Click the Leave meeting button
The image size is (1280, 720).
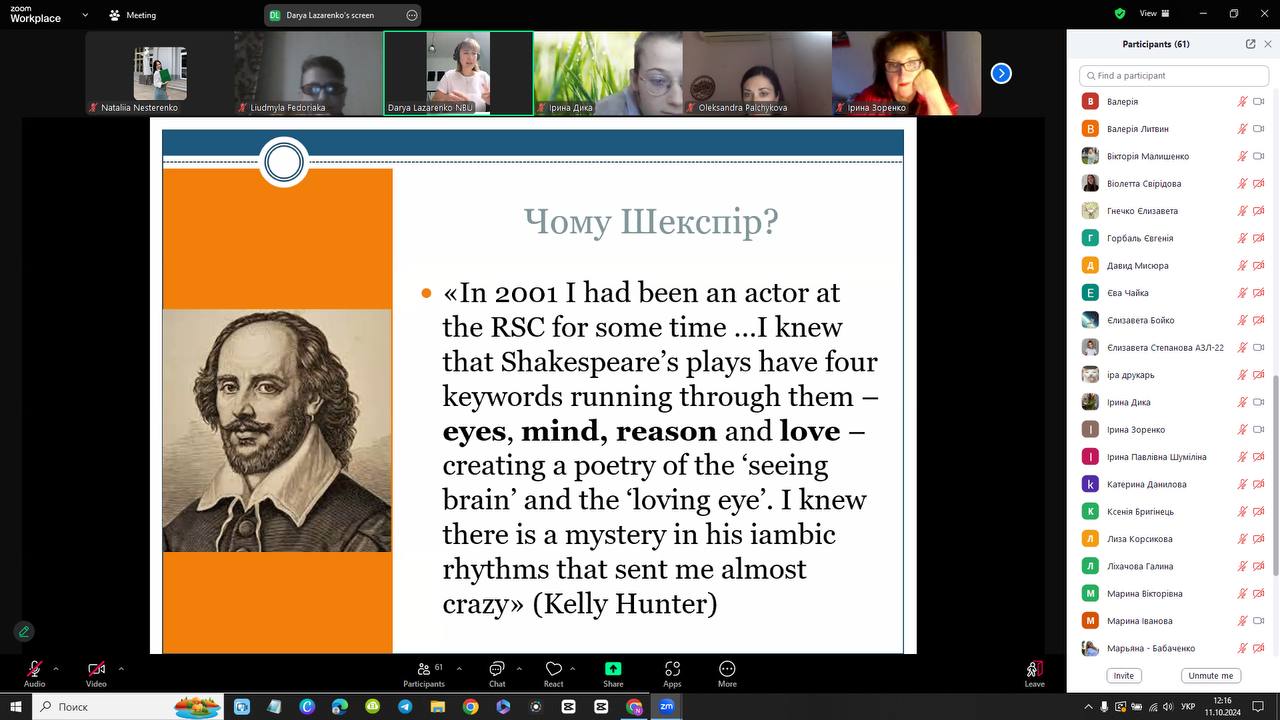(1034, 673)
